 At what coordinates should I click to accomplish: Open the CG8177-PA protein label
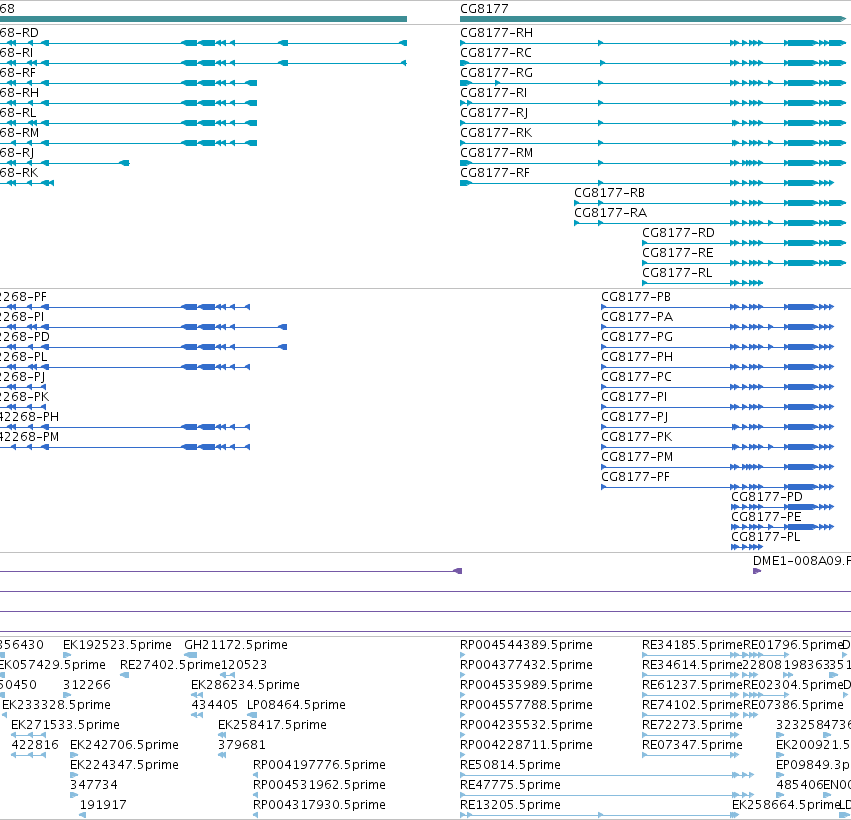637,317
